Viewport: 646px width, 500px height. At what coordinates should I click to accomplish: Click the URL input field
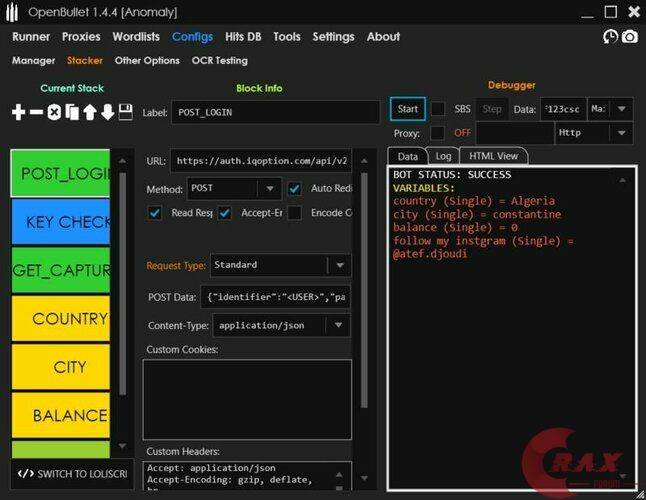click(x=261, y=161)
